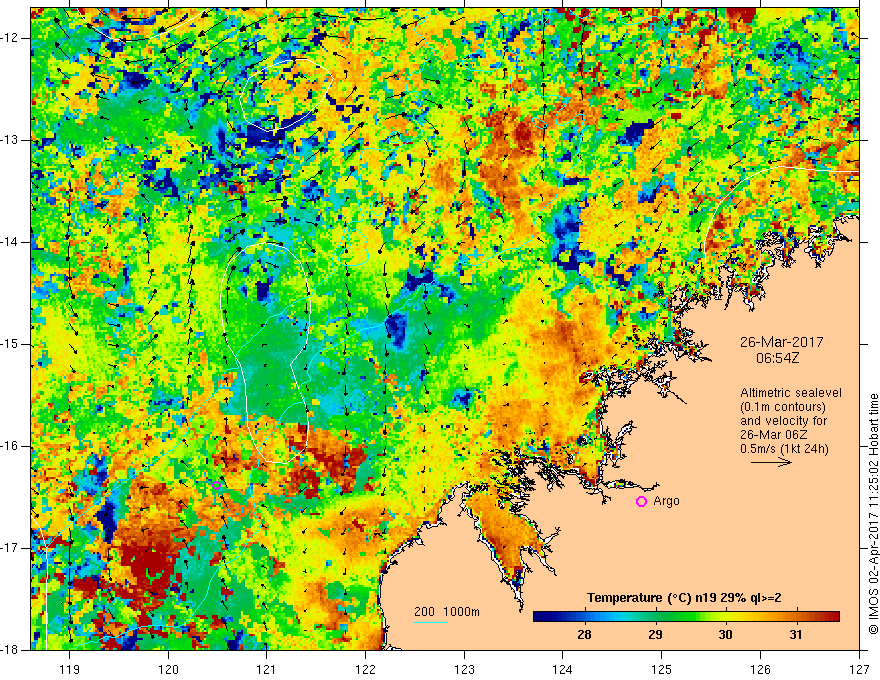The width and height of the screenshot is (880, 680).
Task: Click longitude axis label 121
Action: click(x=267, y=669)
